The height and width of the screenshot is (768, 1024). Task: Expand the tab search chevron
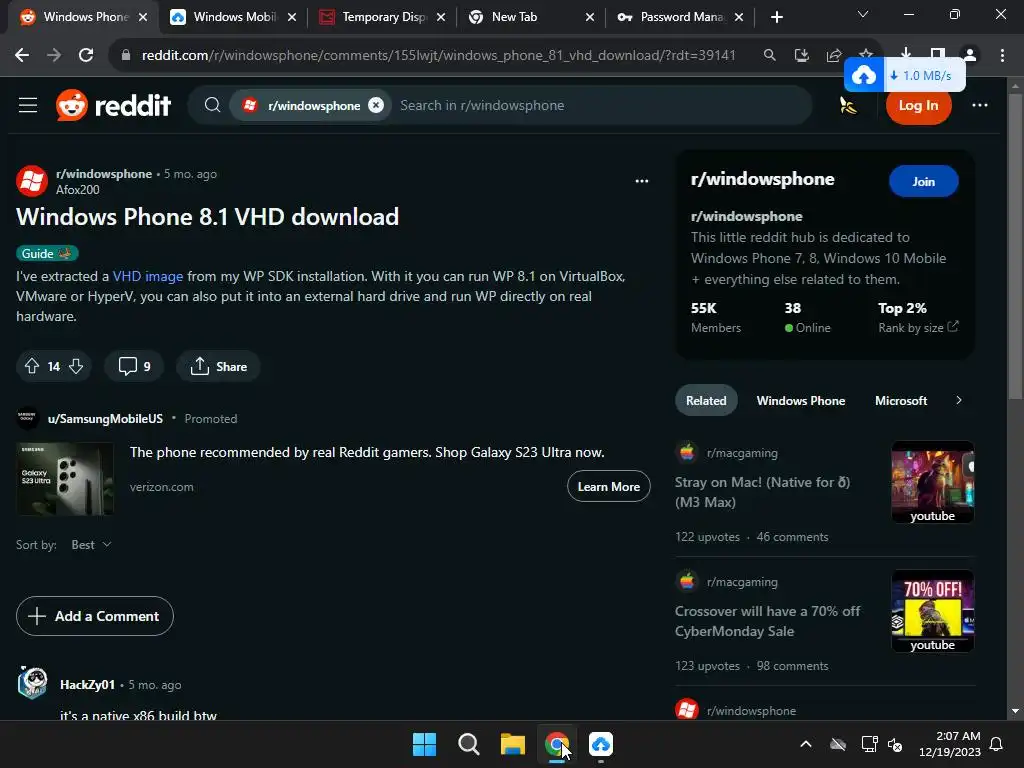(863, 14)
